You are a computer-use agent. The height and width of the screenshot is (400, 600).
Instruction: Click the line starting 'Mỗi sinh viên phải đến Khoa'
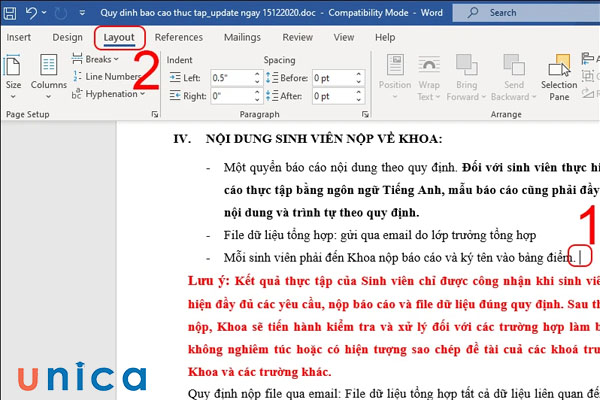(x=399, y=258)
